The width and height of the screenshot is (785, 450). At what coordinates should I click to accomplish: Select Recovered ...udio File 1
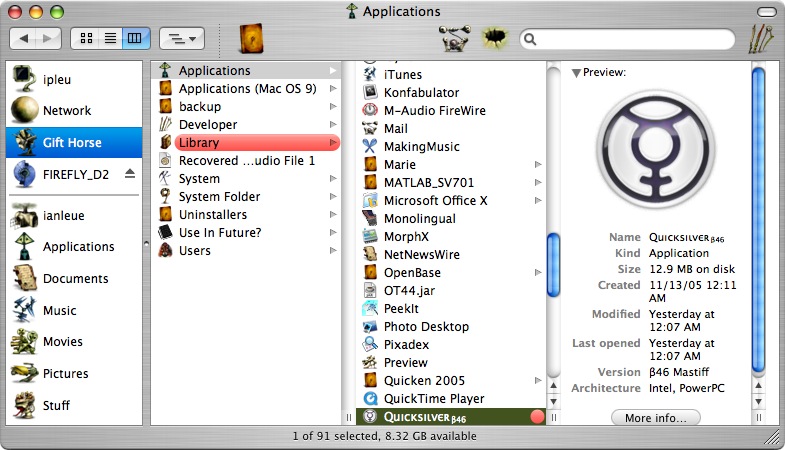coord(246,161)
